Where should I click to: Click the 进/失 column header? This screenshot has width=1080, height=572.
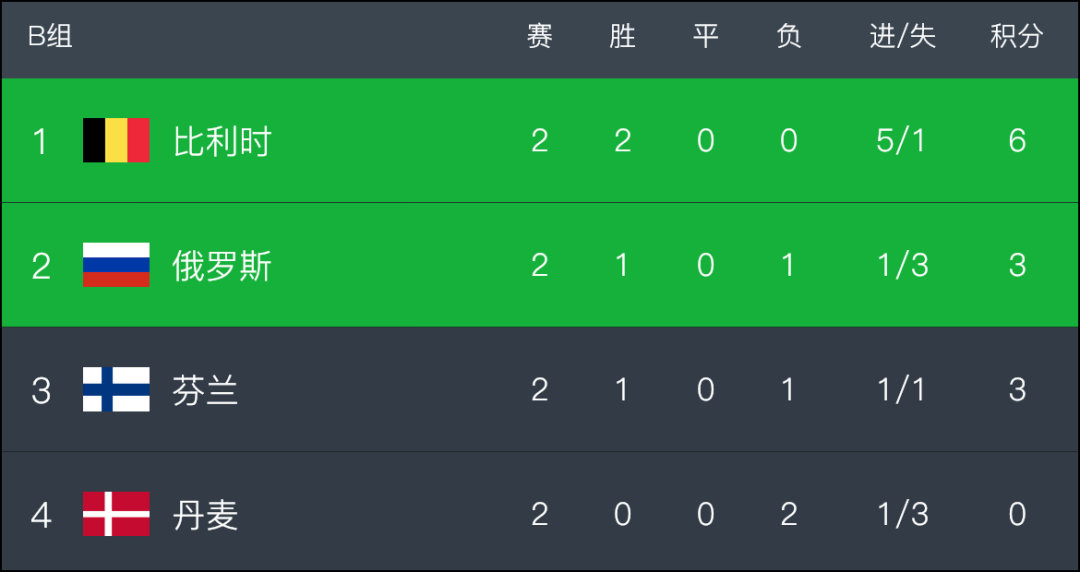click(x=902, y=37)
